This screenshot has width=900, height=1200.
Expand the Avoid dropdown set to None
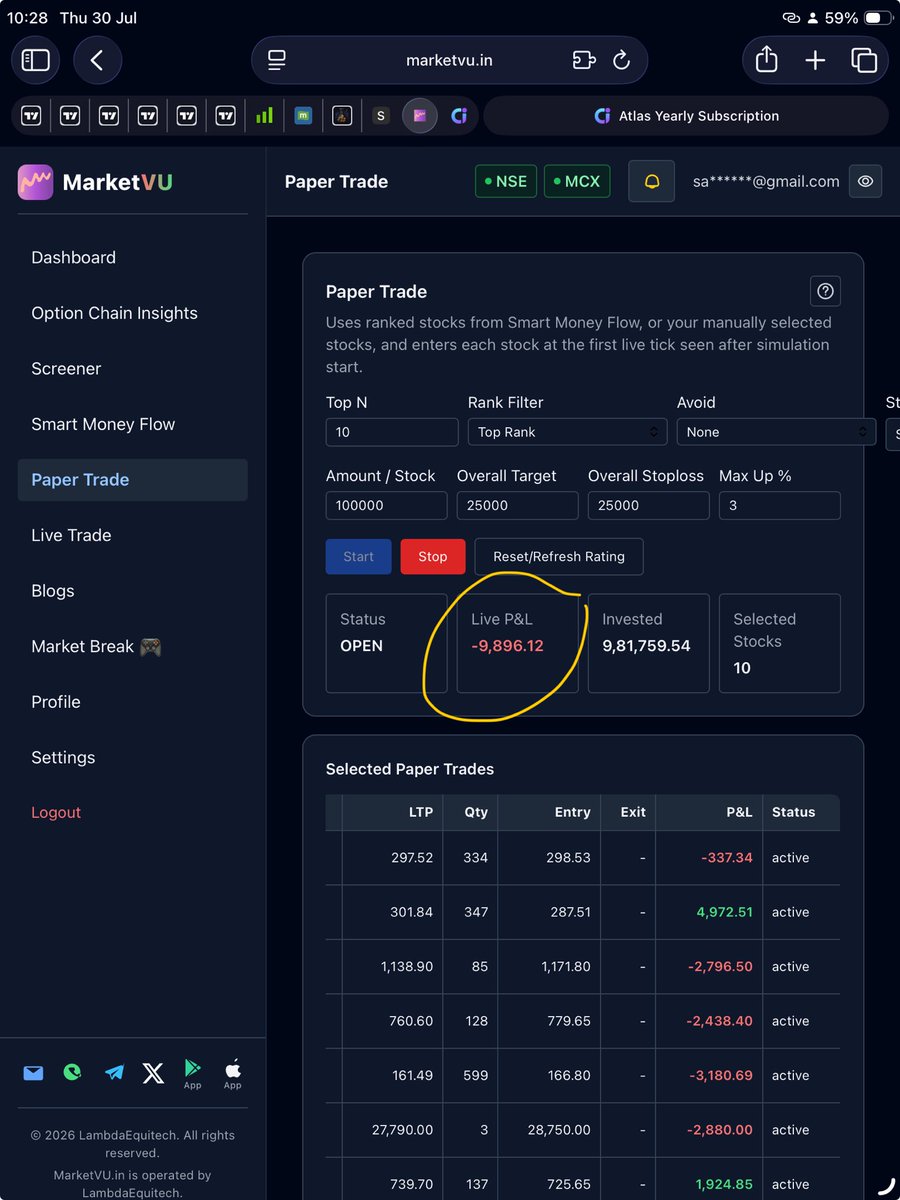pos(776,432)
